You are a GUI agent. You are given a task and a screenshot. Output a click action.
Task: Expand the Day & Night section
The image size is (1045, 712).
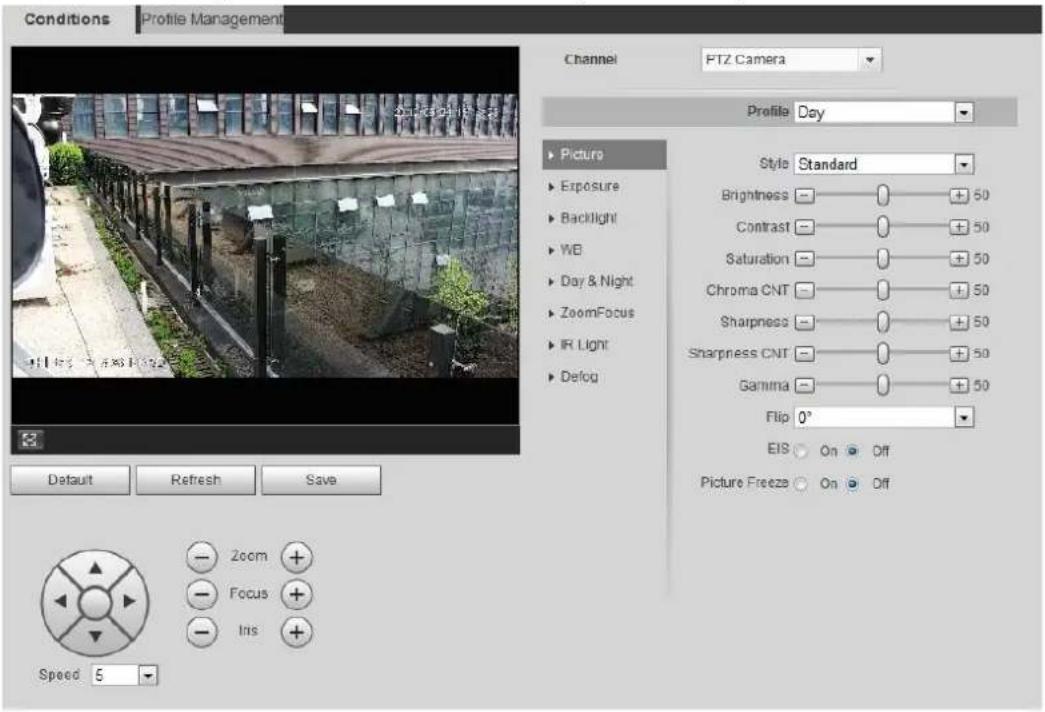click(x=596, y=281)
